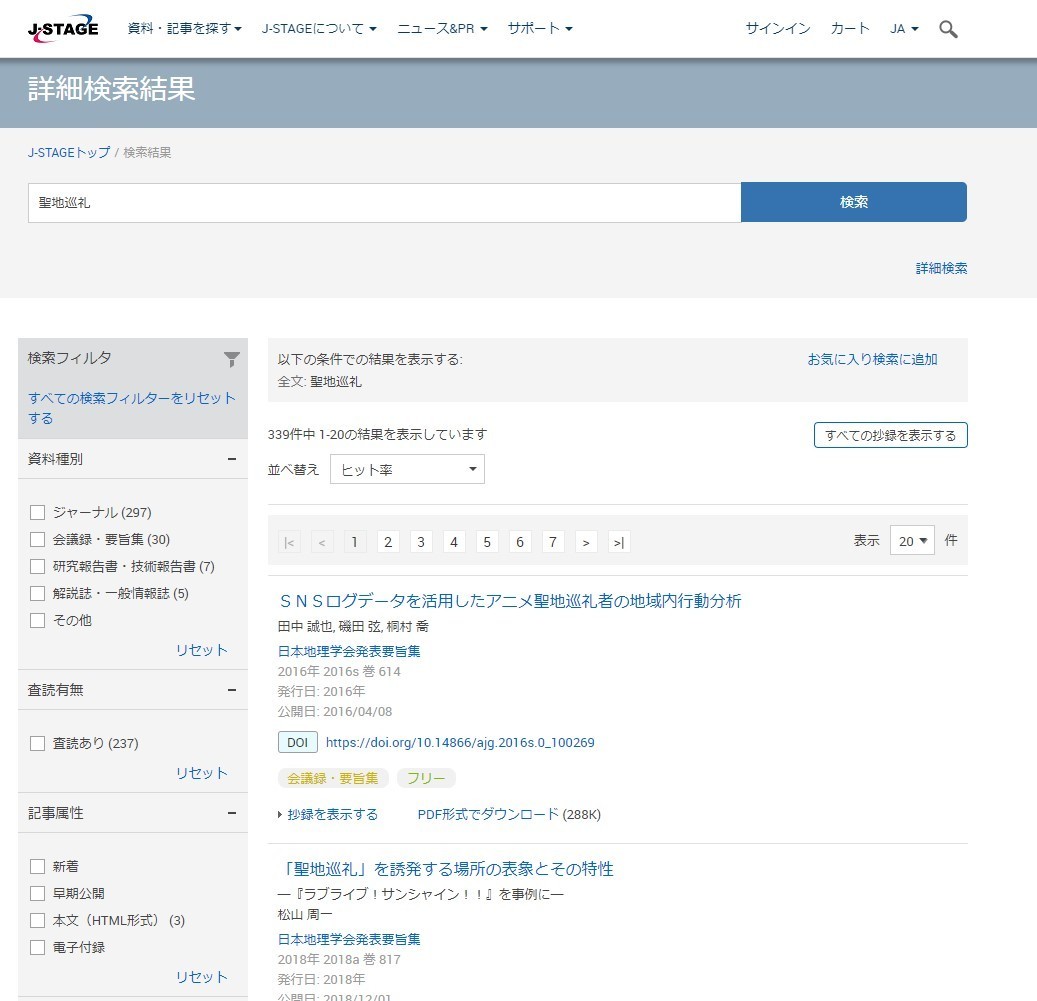
Task: Check the 本文（HTML形式）(3) checkbox
Action: [x=37, y=920]
